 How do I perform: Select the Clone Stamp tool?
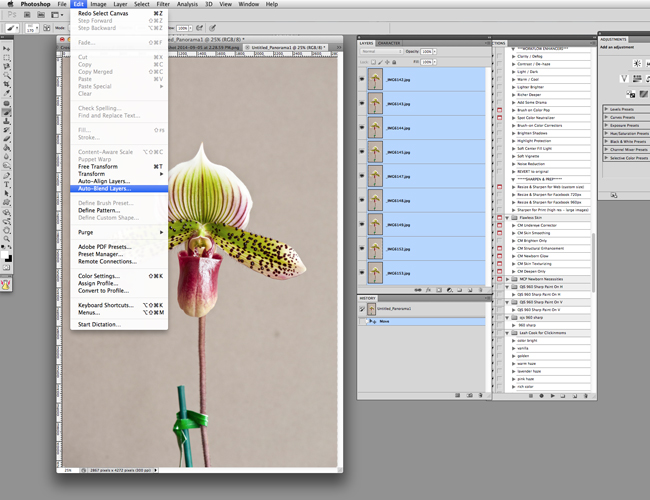7,121
